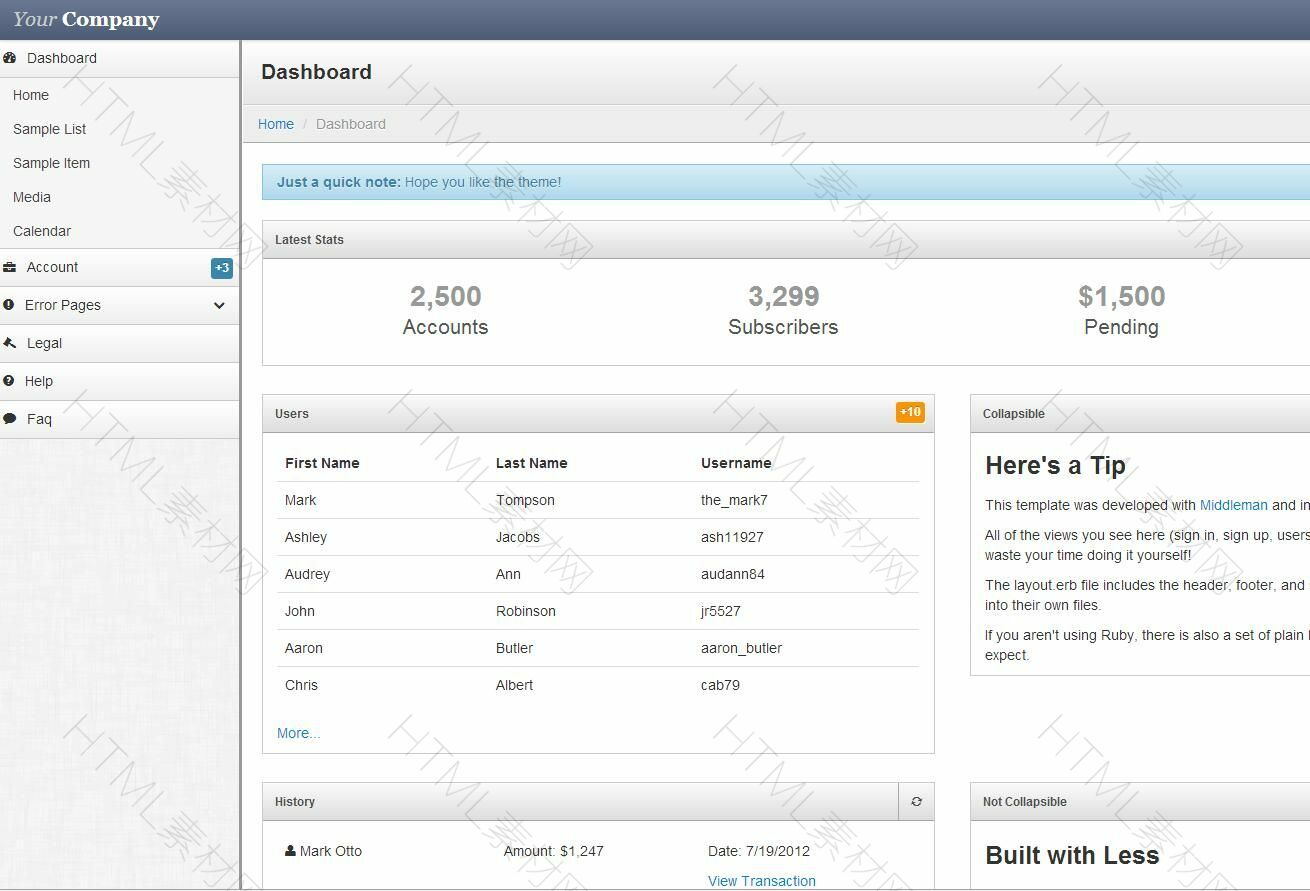
Task: Expand the Error Pages chevron
Action: tap(219, 305)
